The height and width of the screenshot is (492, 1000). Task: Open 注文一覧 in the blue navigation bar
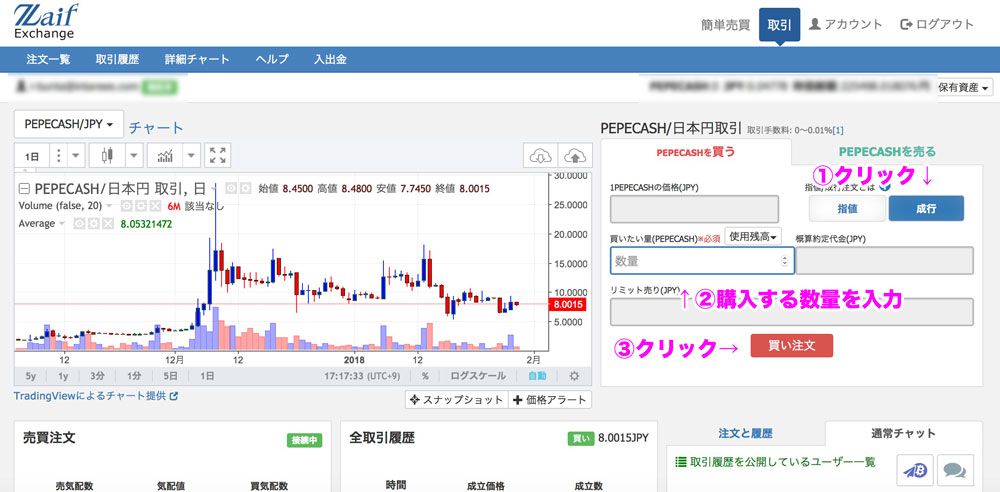click(48, 59)
